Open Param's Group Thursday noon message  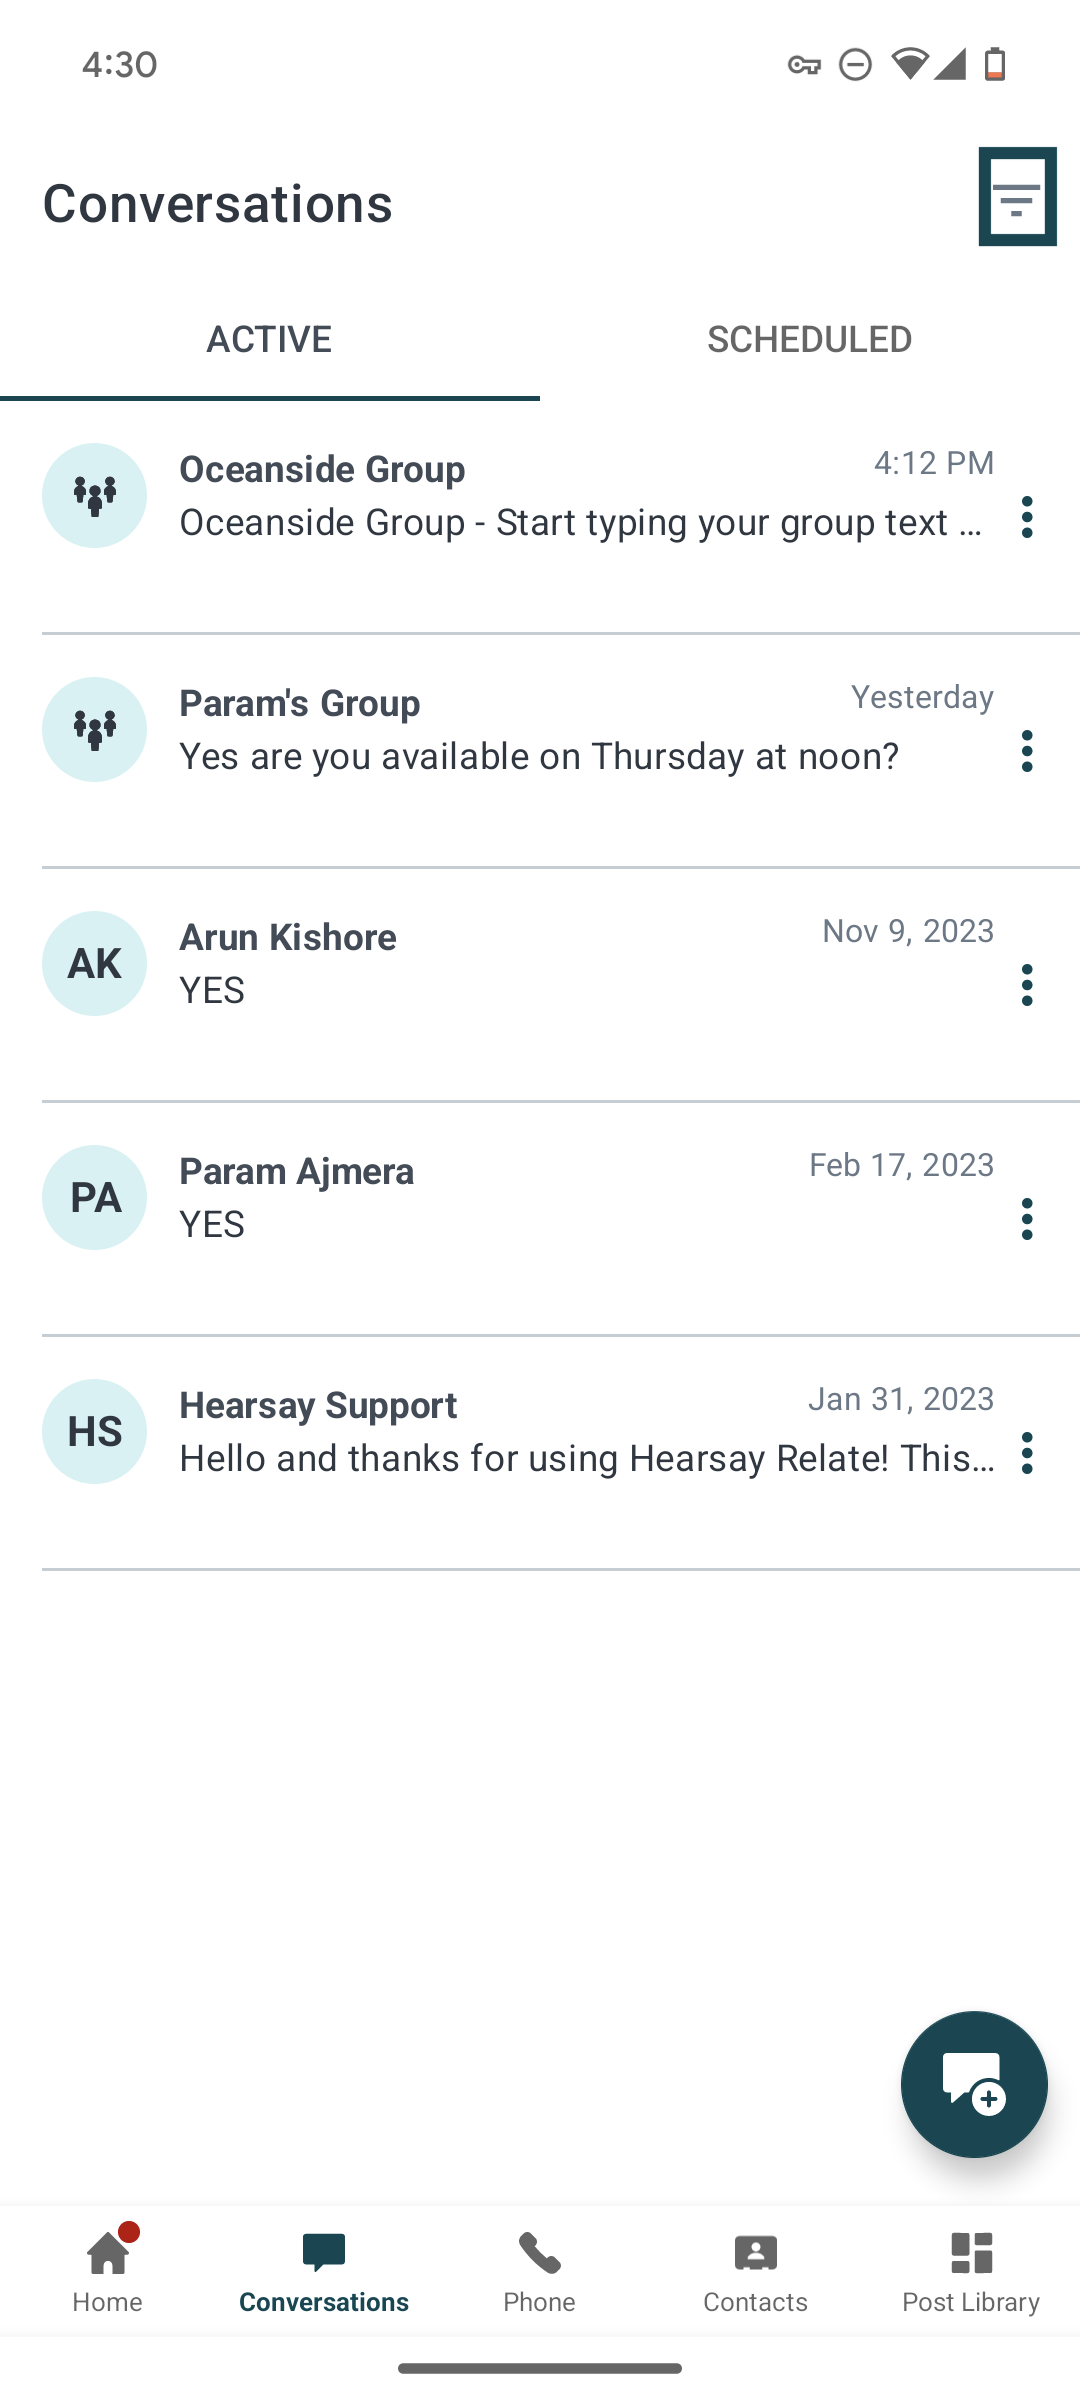tap(539, 756)
